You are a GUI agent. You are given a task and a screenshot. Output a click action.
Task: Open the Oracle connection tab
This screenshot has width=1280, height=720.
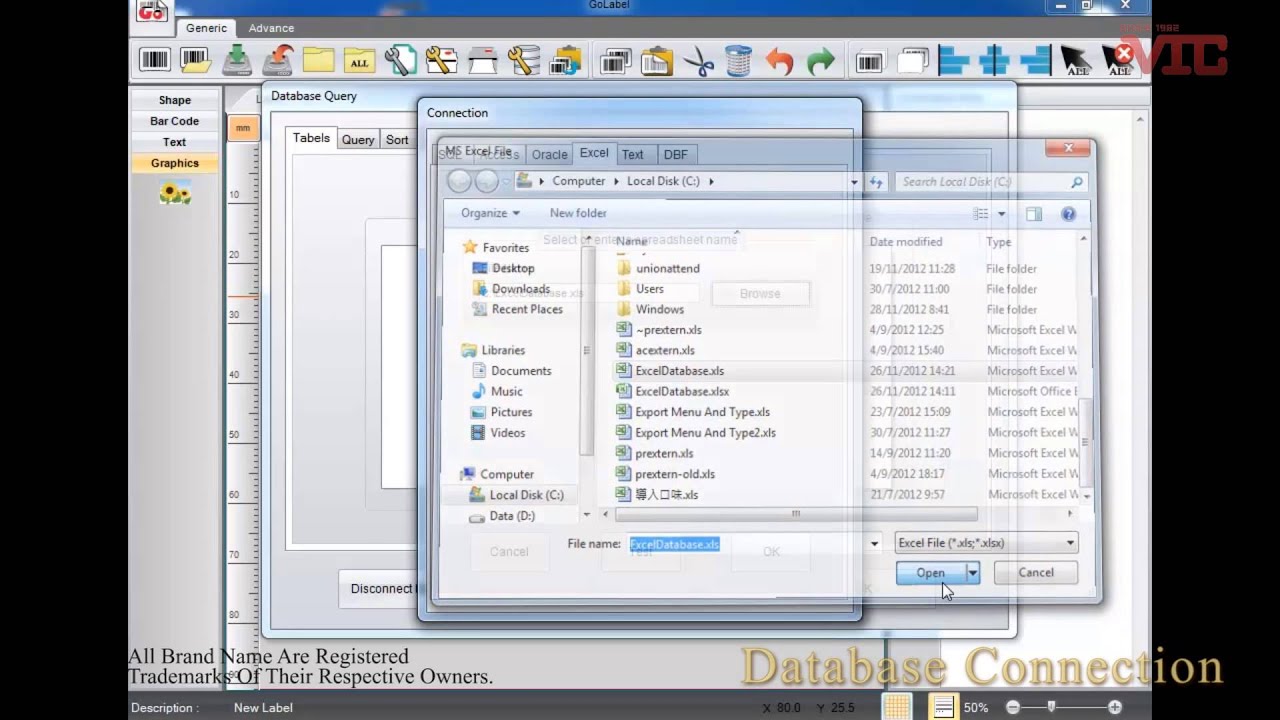click(x=549, y=154)
